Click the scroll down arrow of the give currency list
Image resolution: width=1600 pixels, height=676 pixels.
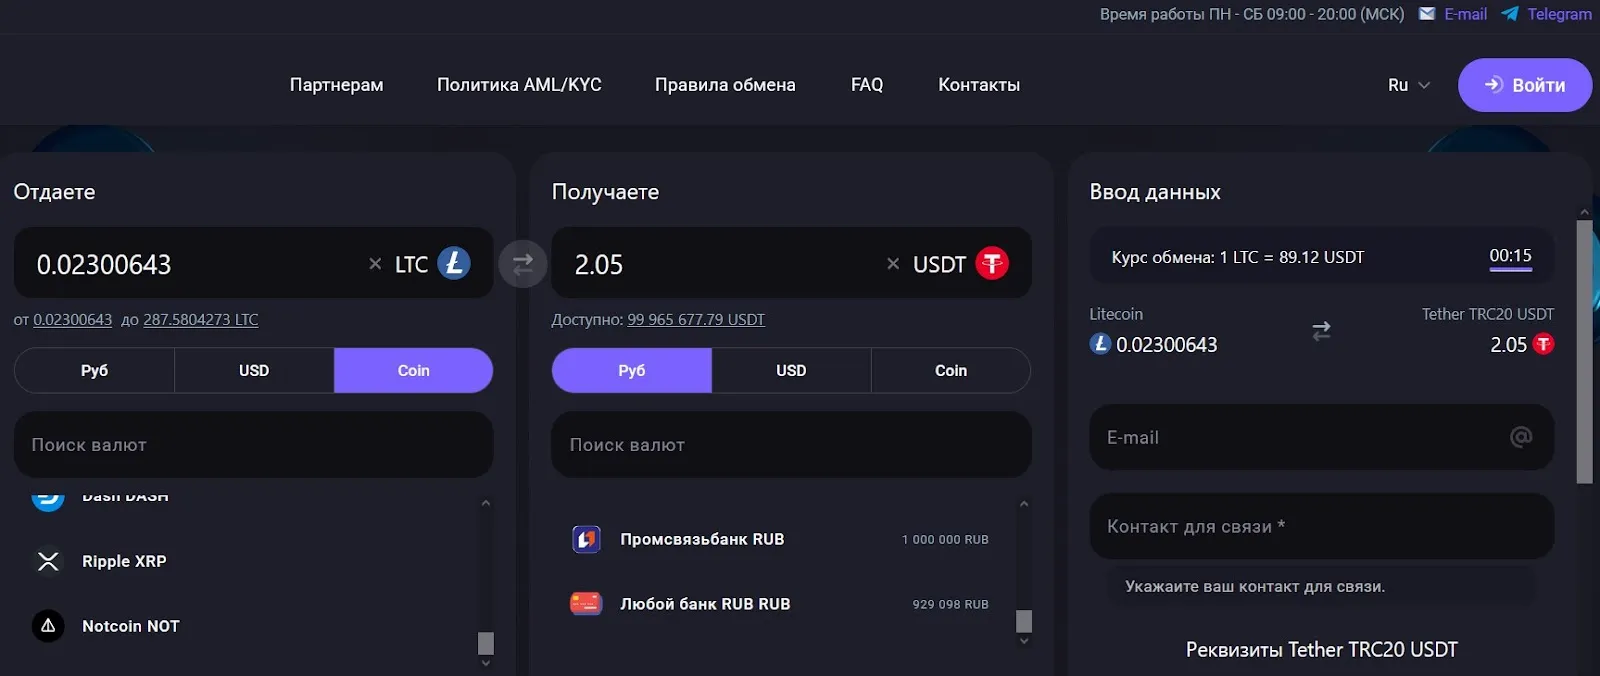tap(486, 663)
